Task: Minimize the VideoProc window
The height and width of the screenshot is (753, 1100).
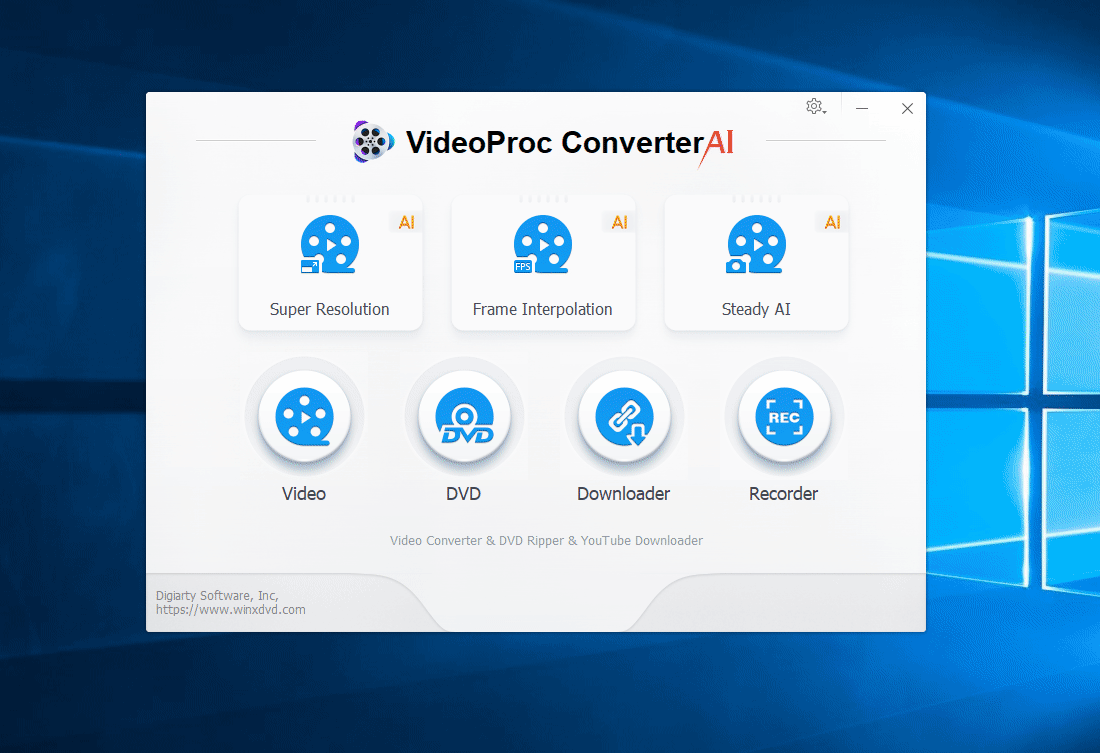Action: [x=862, y=108]
